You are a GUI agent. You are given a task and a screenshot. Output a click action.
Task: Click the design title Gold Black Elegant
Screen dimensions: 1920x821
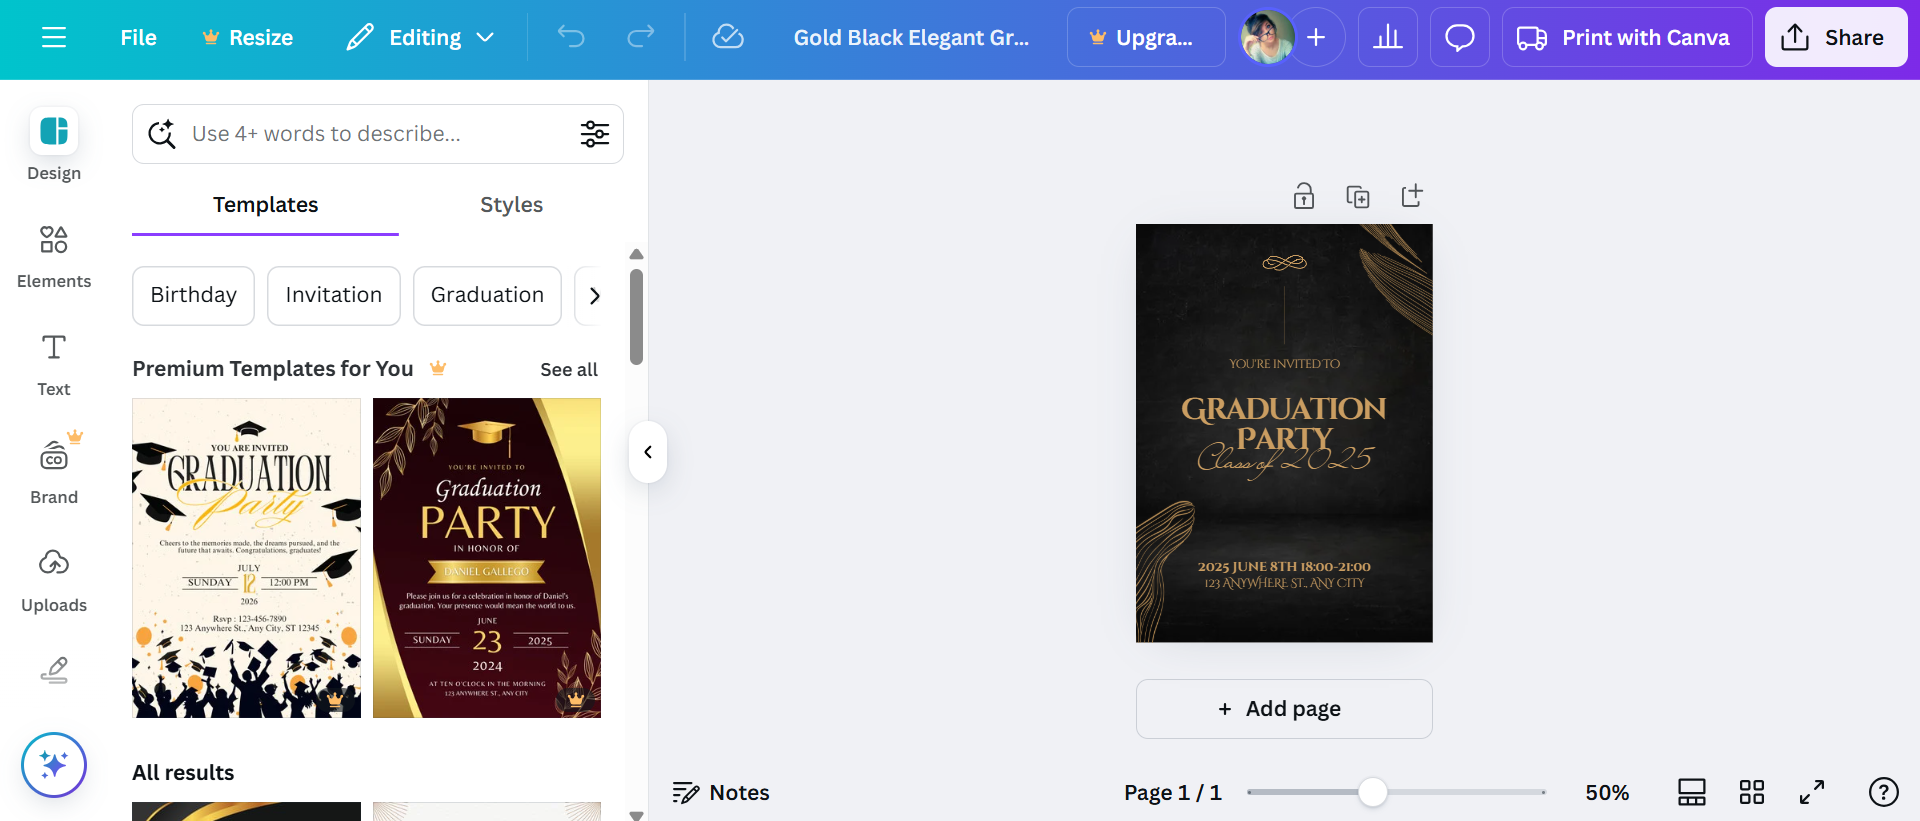(911, 37)
